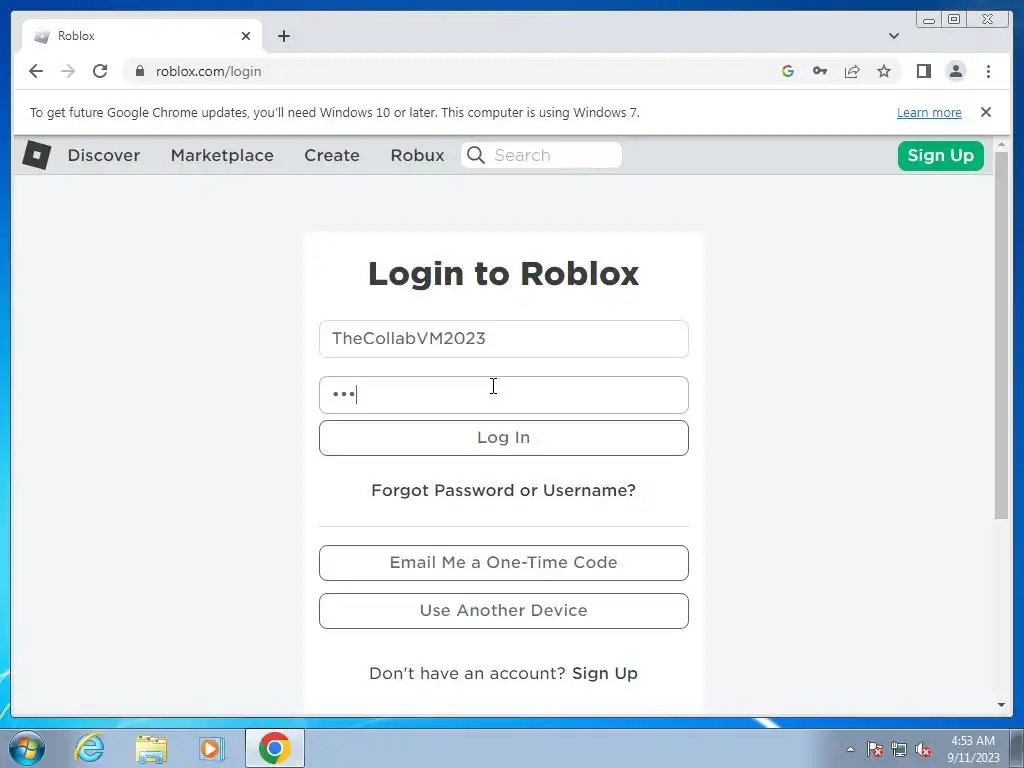Image resolution: width=1024 pixels, height=768 pixels.
Task: Click the Log In button
Action: (504, 438)
